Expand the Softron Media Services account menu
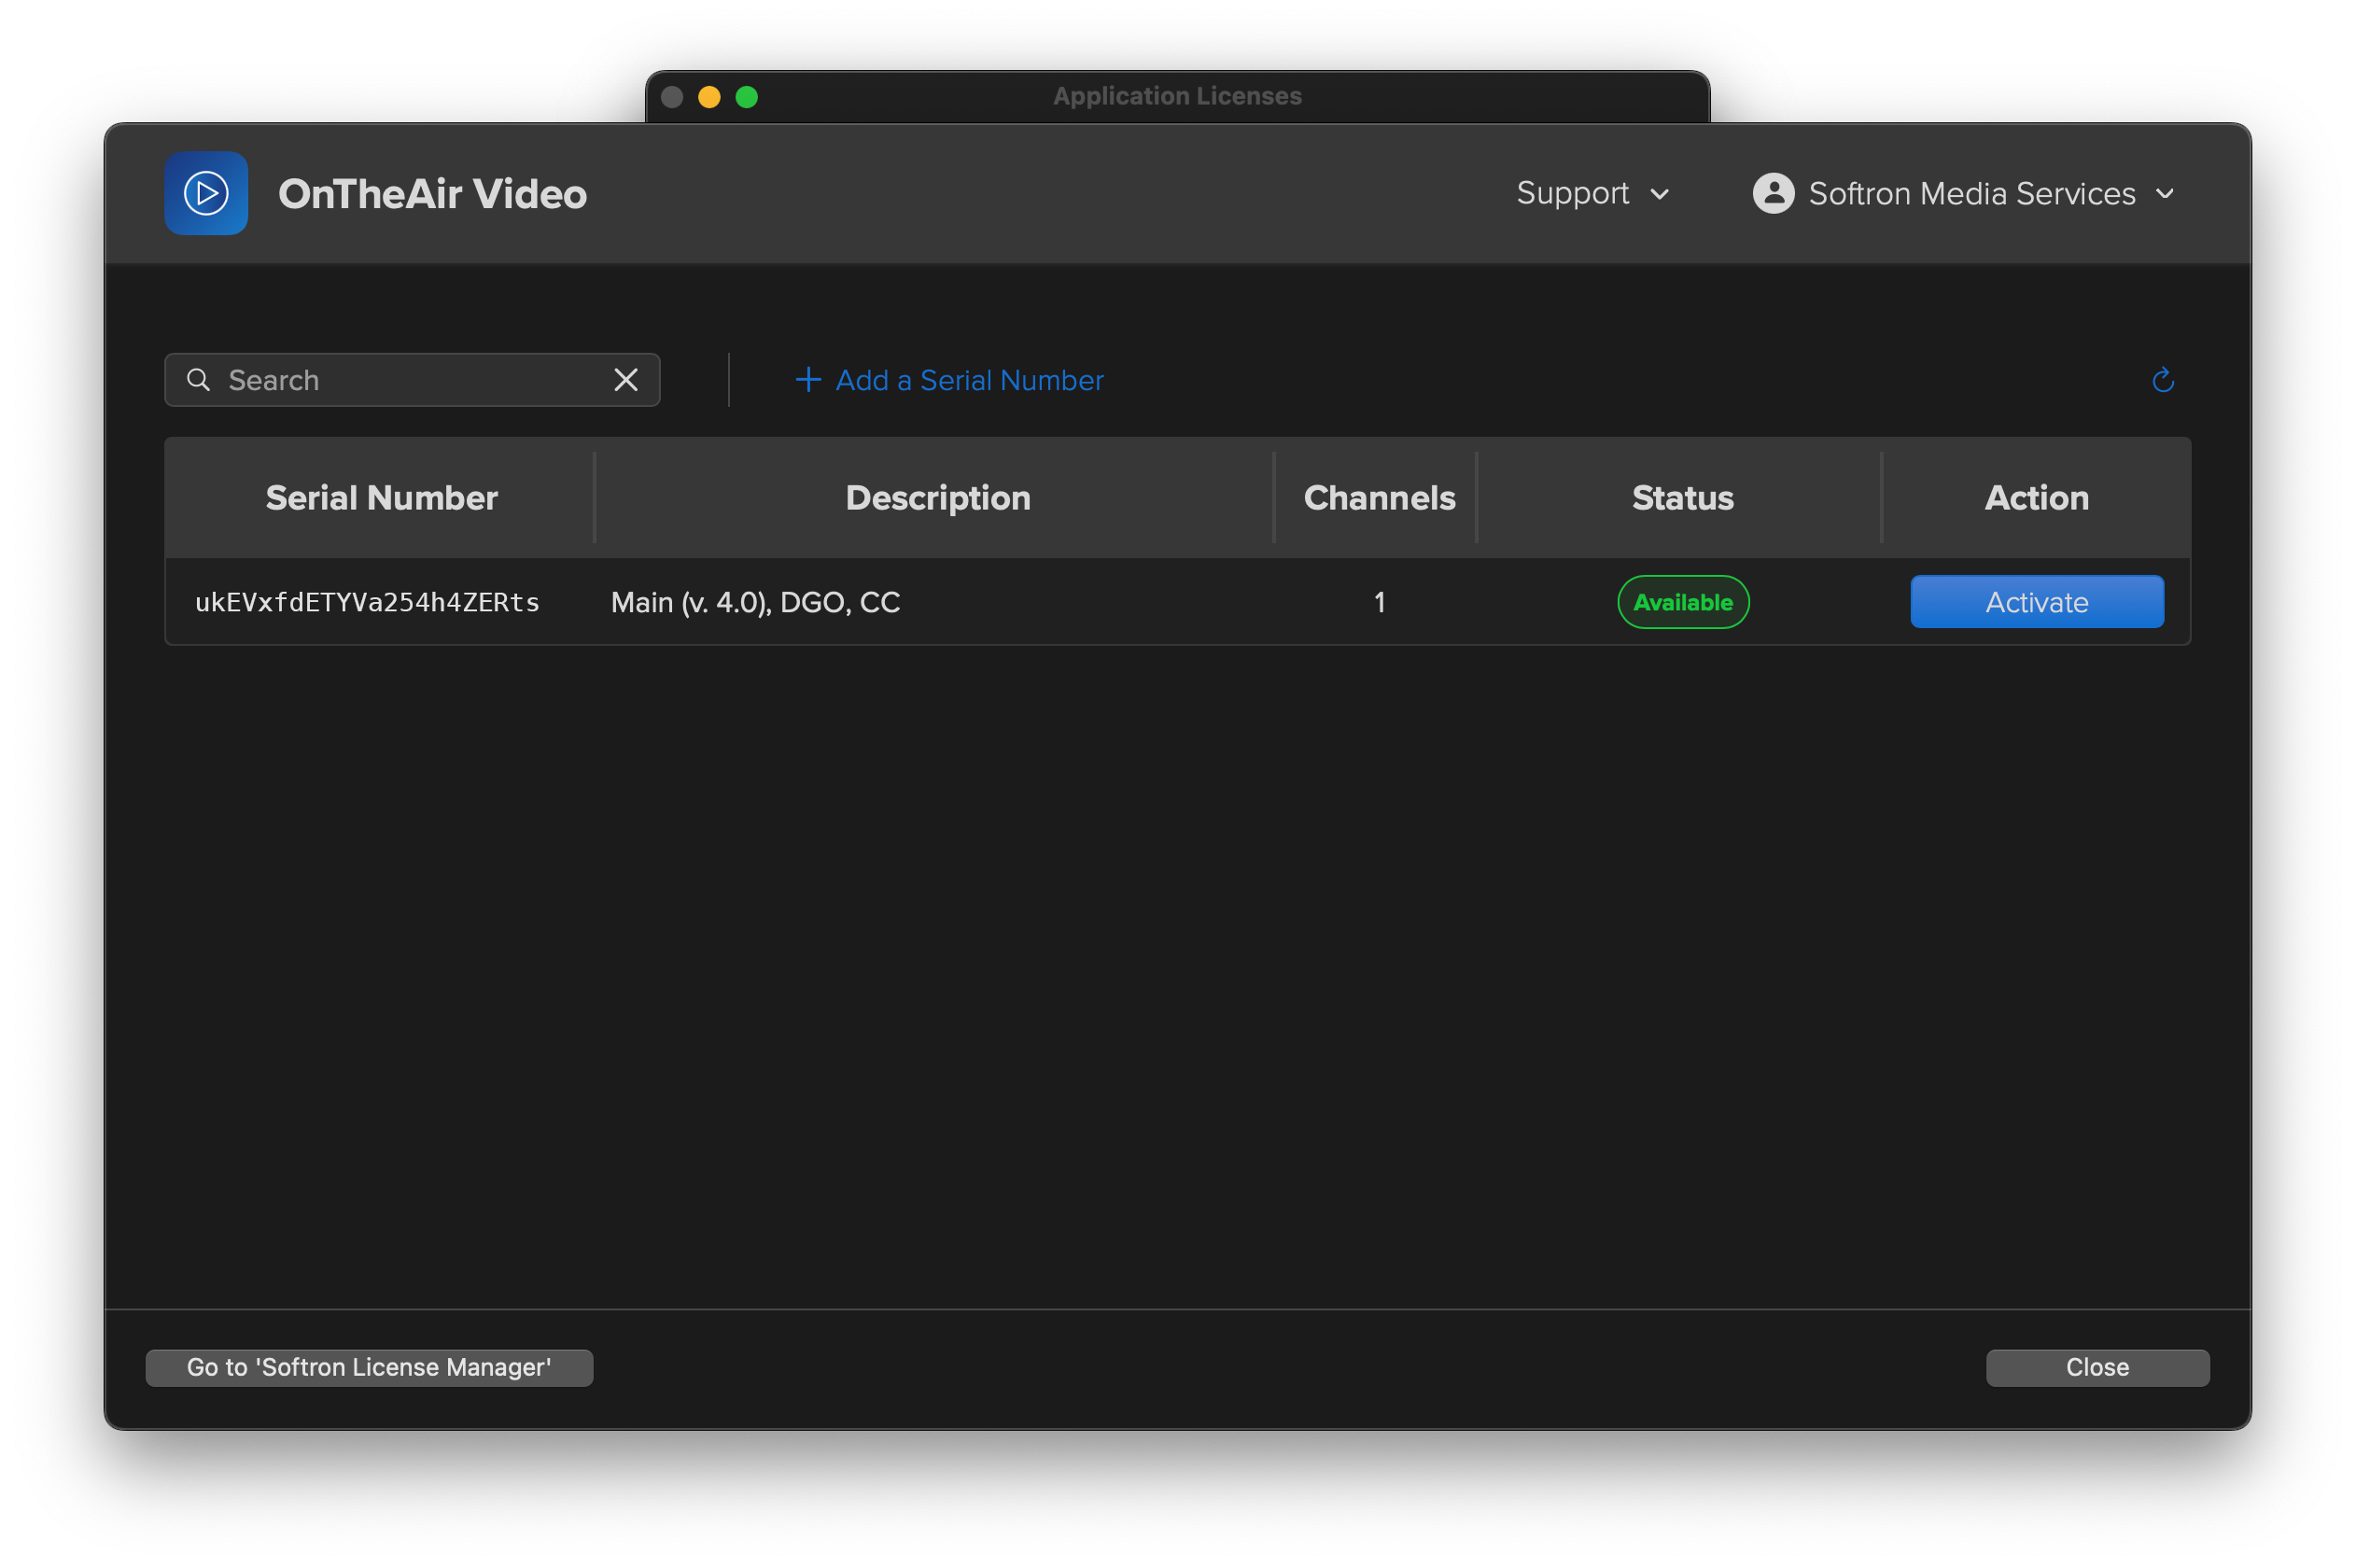 coord(1963,193)
